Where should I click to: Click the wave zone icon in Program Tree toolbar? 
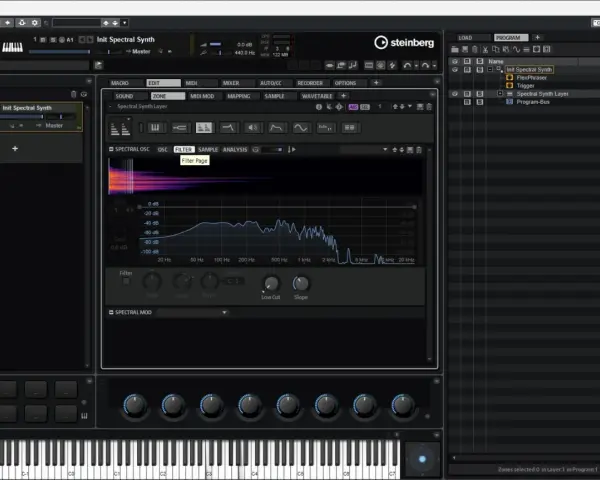(x=516, y=49)
